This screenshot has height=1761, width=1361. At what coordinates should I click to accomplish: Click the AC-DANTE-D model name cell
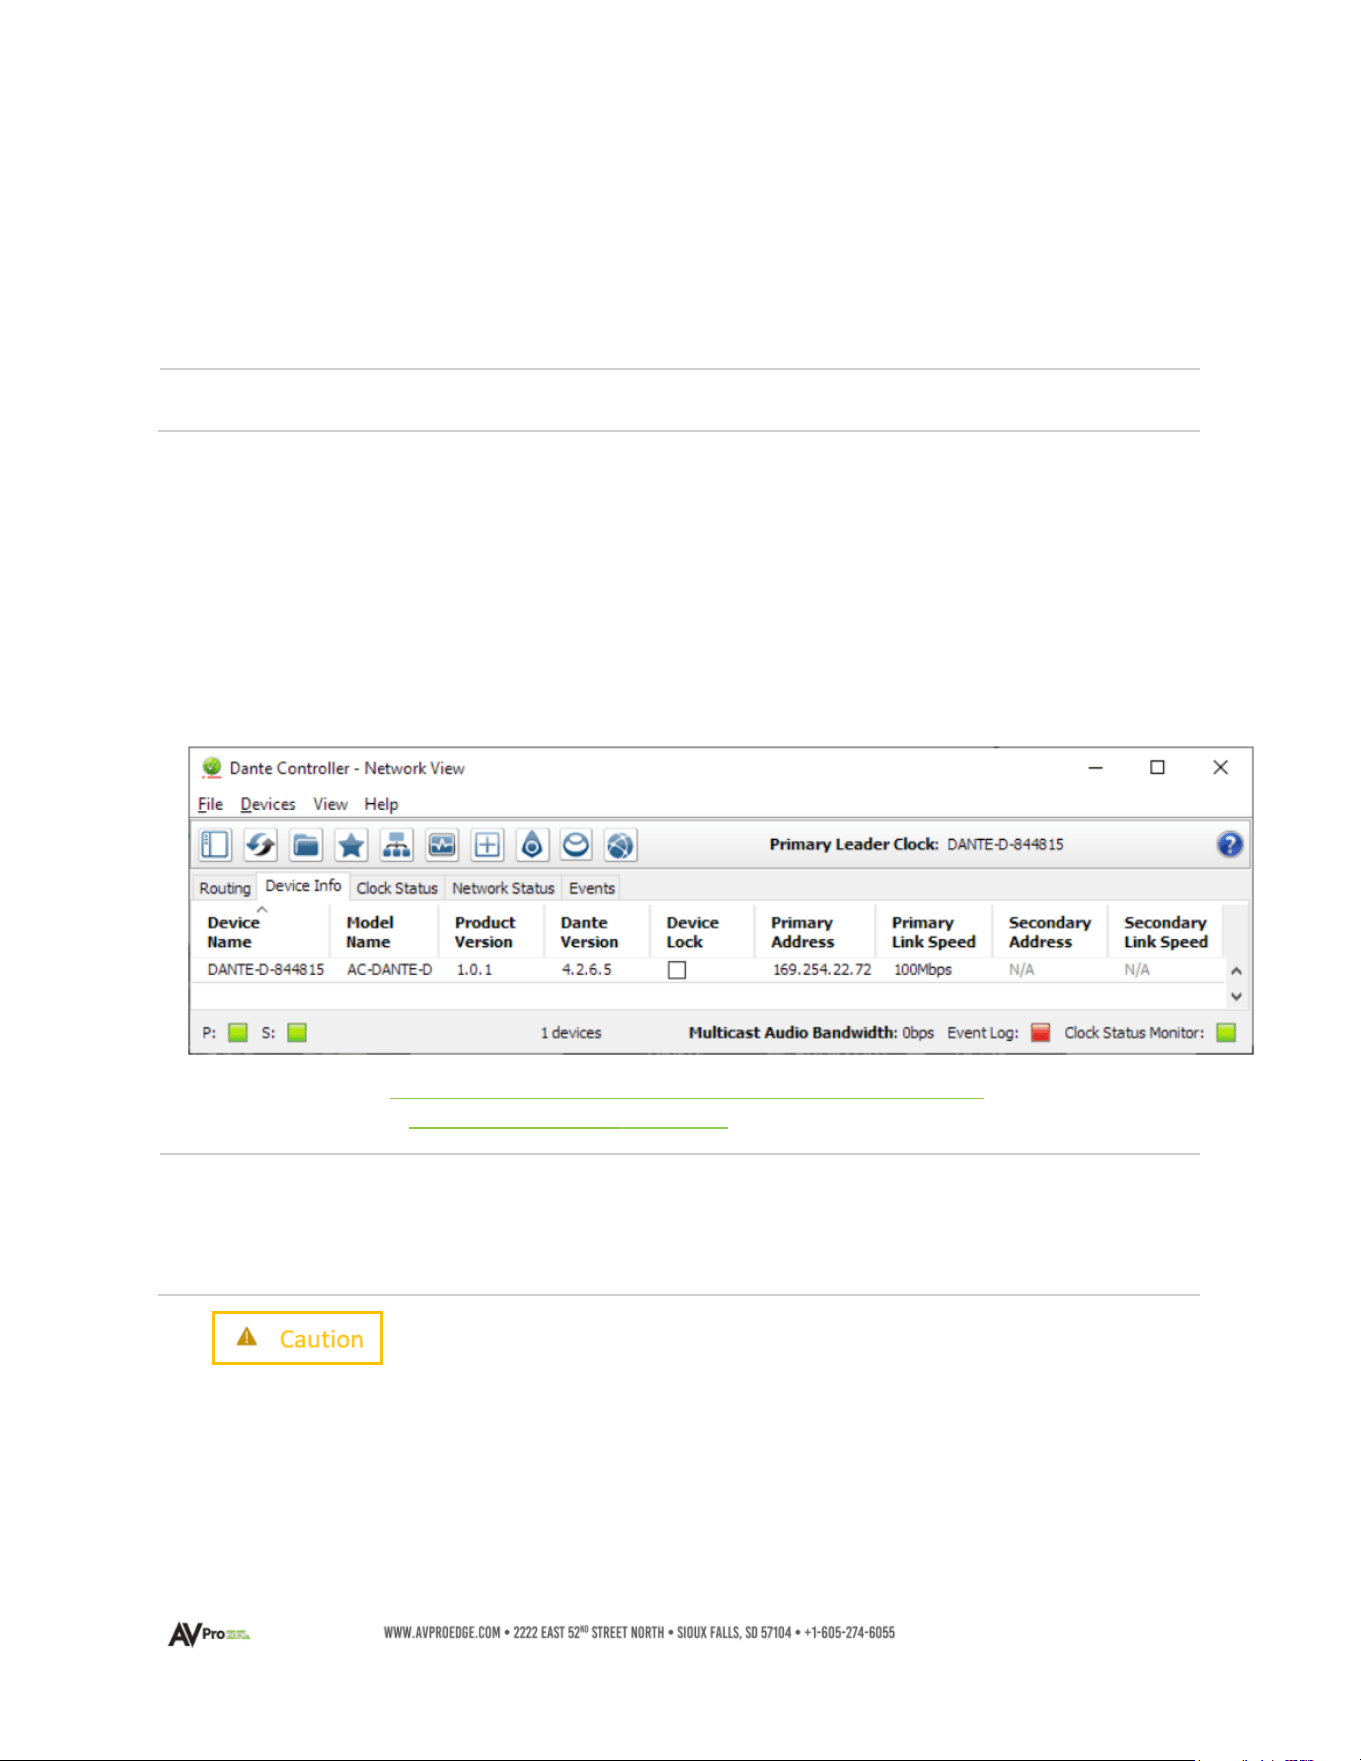[x=389, y=970]
